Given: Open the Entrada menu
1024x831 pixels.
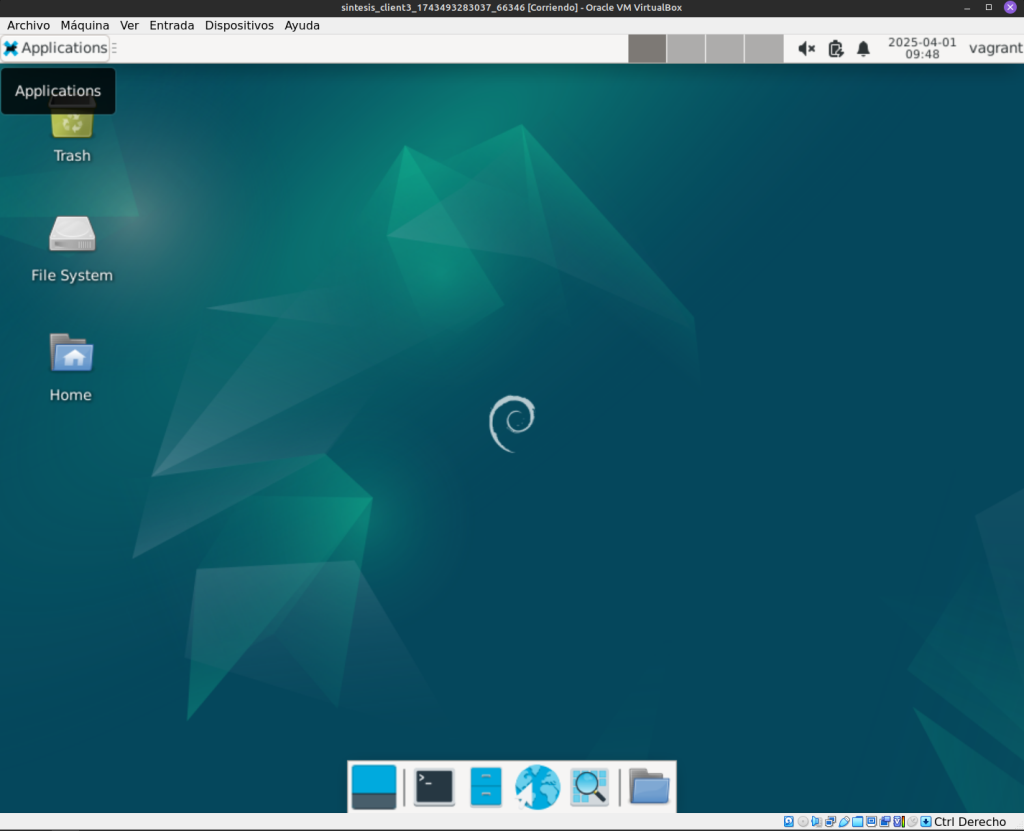Looking at the screenshot, I should 172,25.
